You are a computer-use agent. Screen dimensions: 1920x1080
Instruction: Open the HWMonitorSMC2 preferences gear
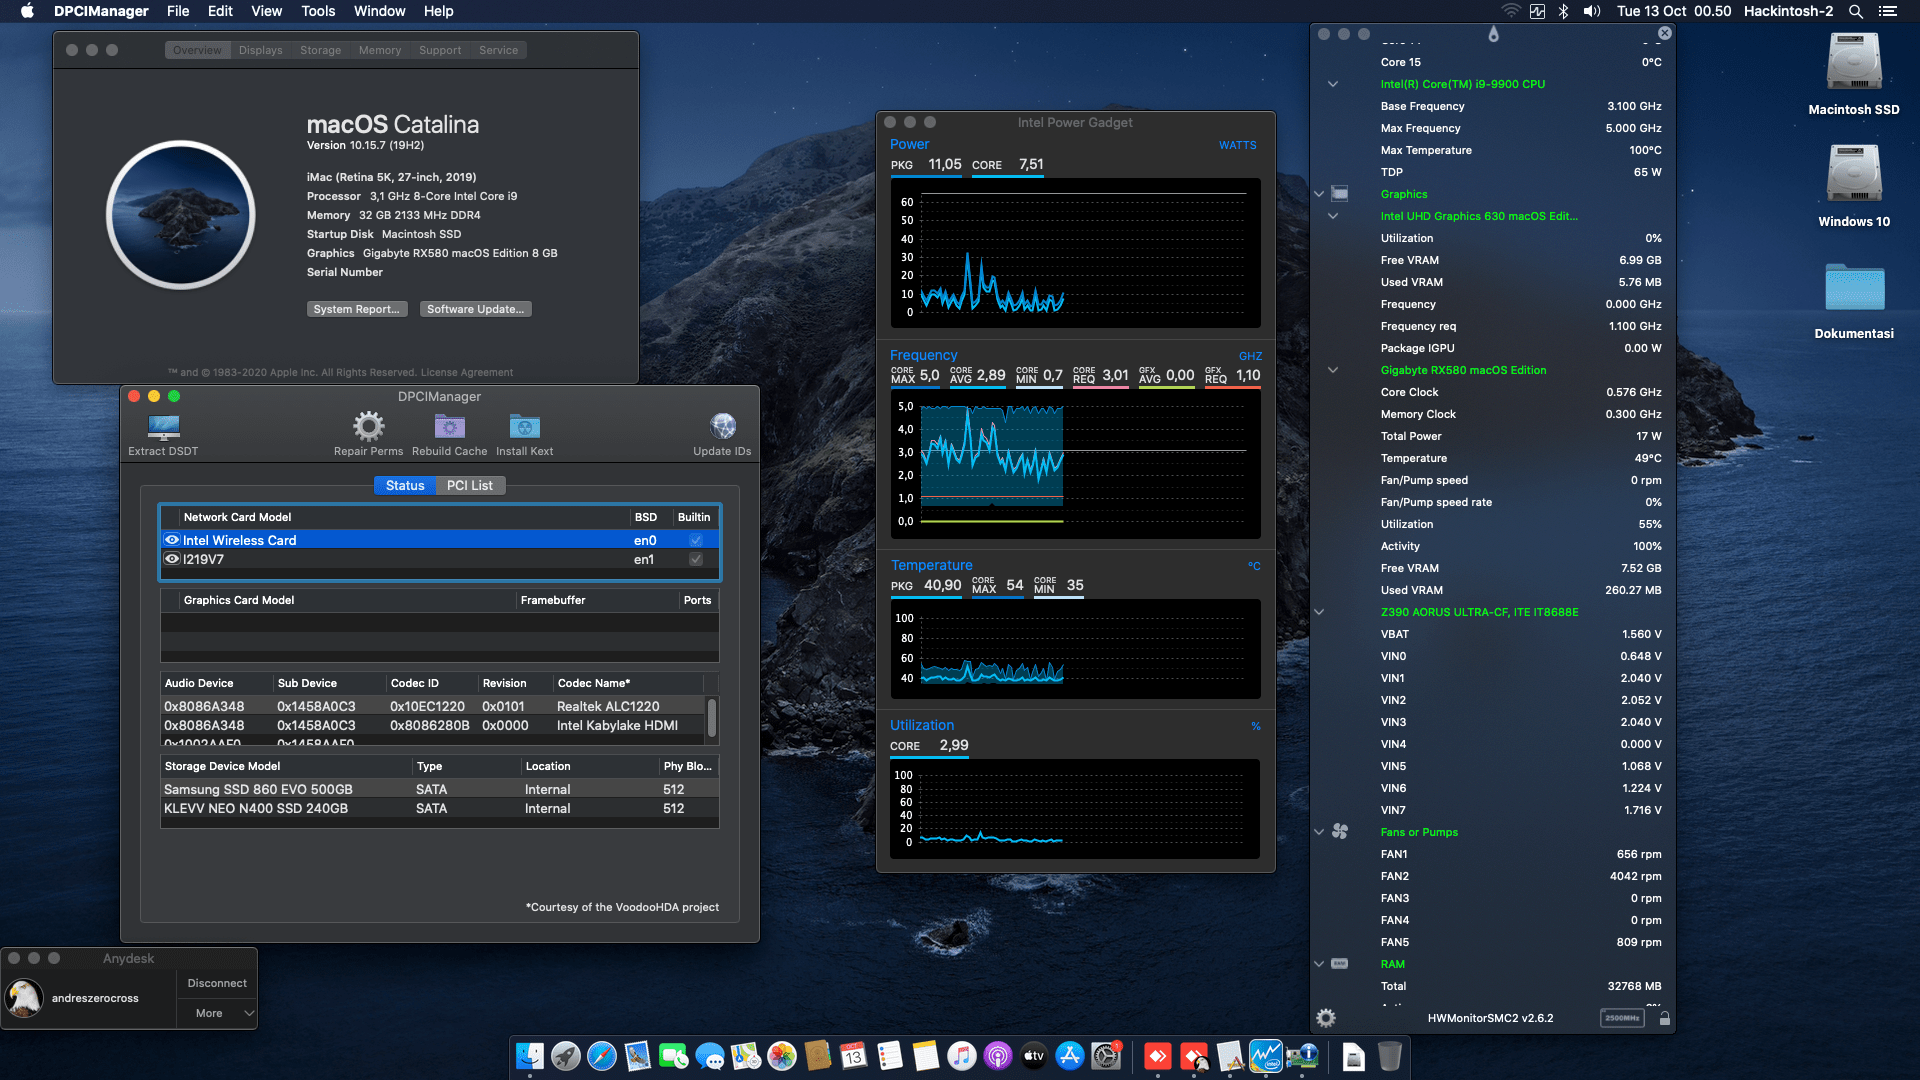1326,1017
